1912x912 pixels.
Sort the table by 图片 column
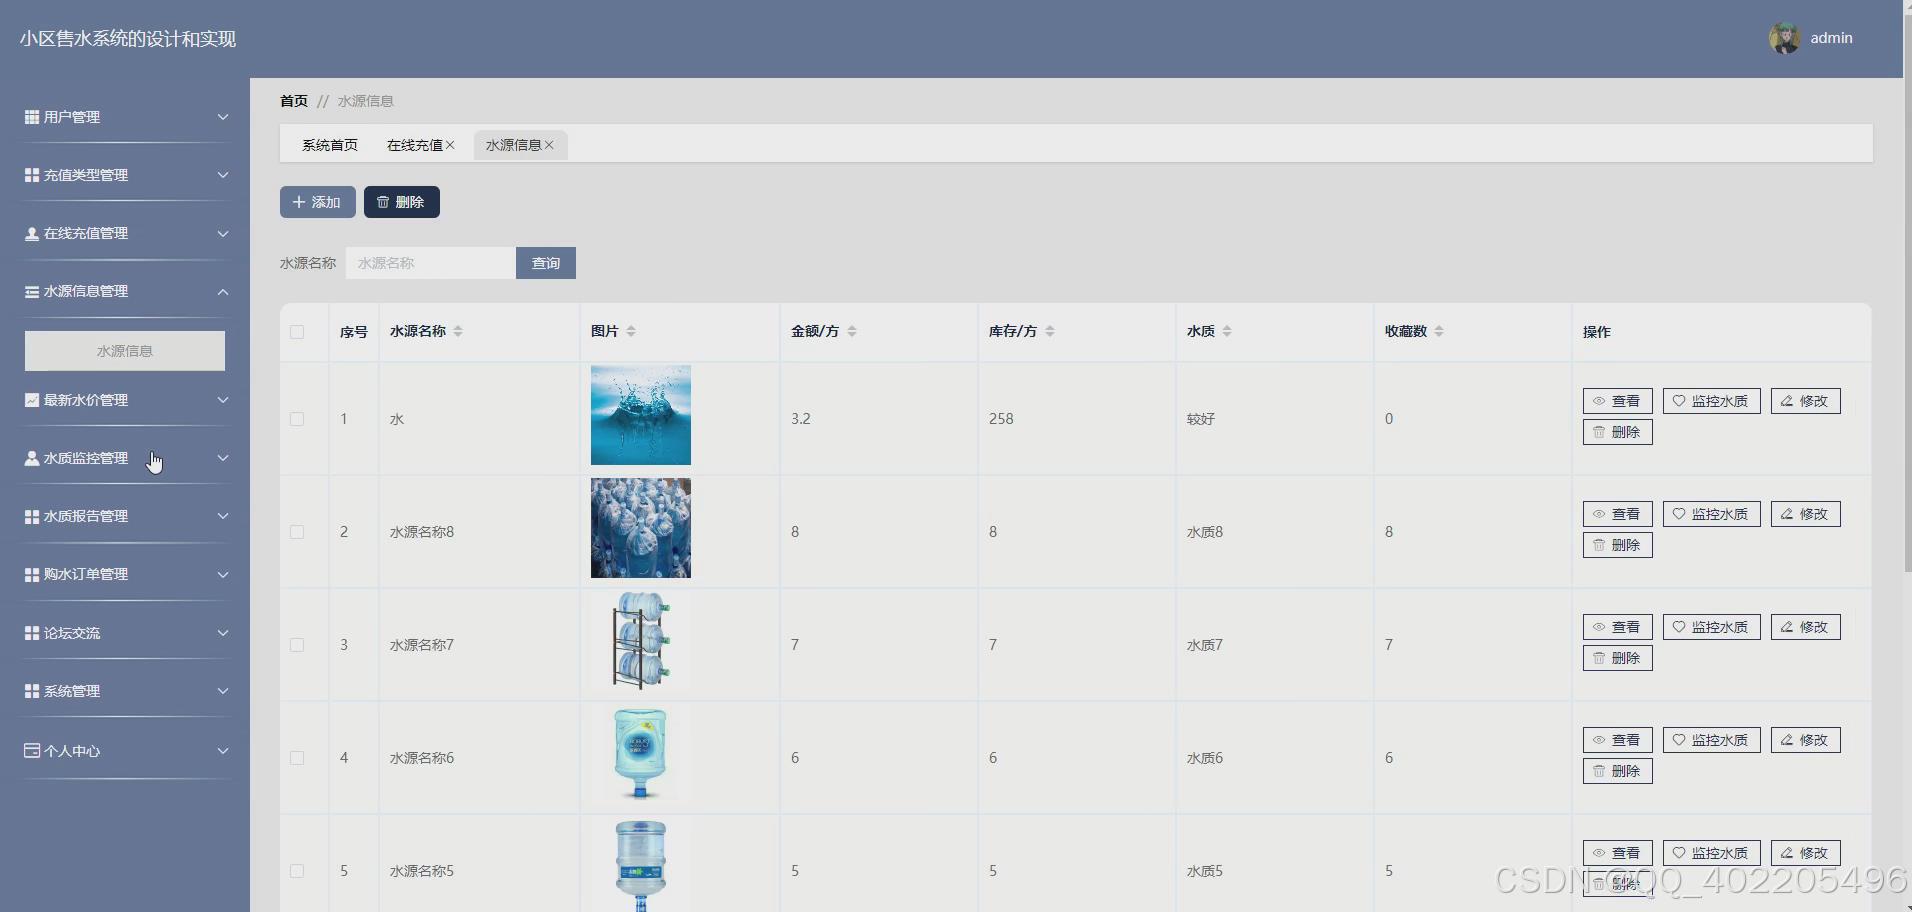pyautogui.click(x=631, y=331)
